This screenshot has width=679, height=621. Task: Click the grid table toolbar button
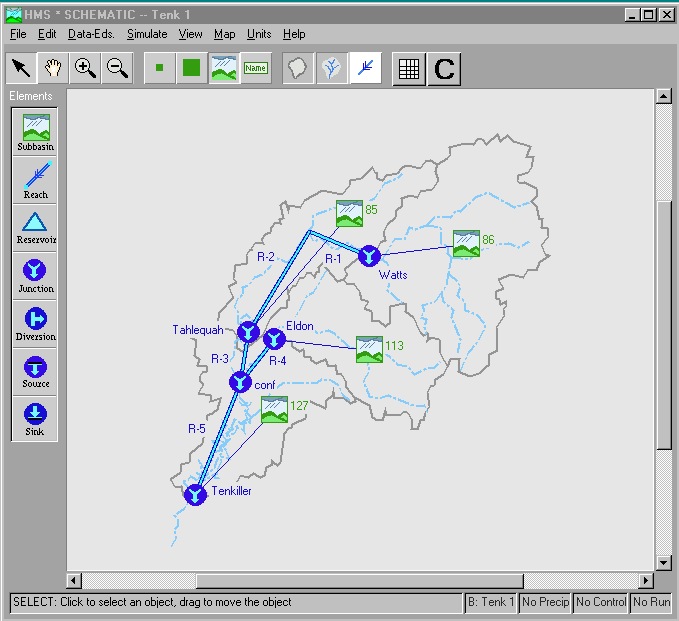click(x=409, y=69)
